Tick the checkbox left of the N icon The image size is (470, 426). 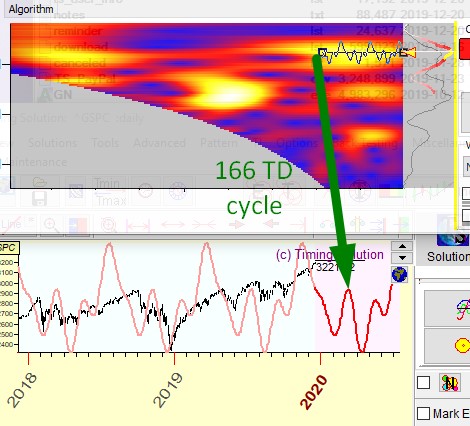coord(423,383)
